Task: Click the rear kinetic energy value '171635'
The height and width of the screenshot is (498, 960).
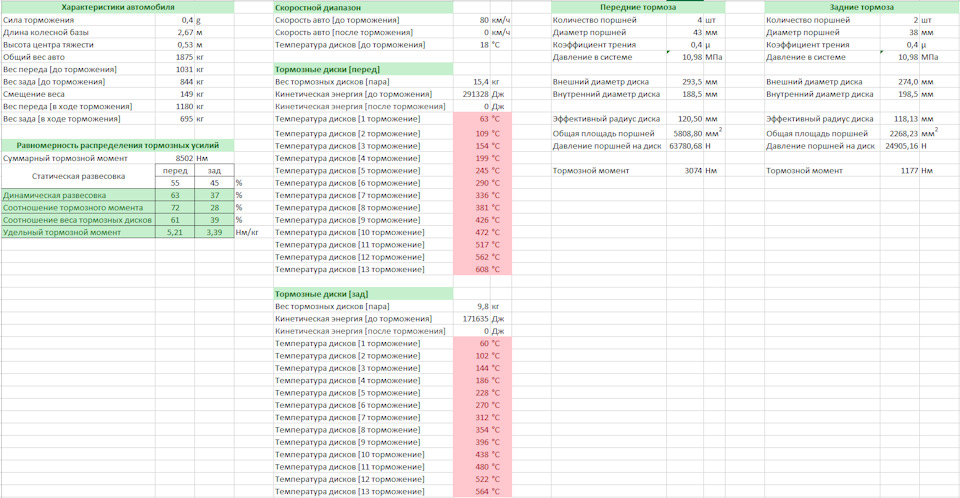Action: coord(471,319)
